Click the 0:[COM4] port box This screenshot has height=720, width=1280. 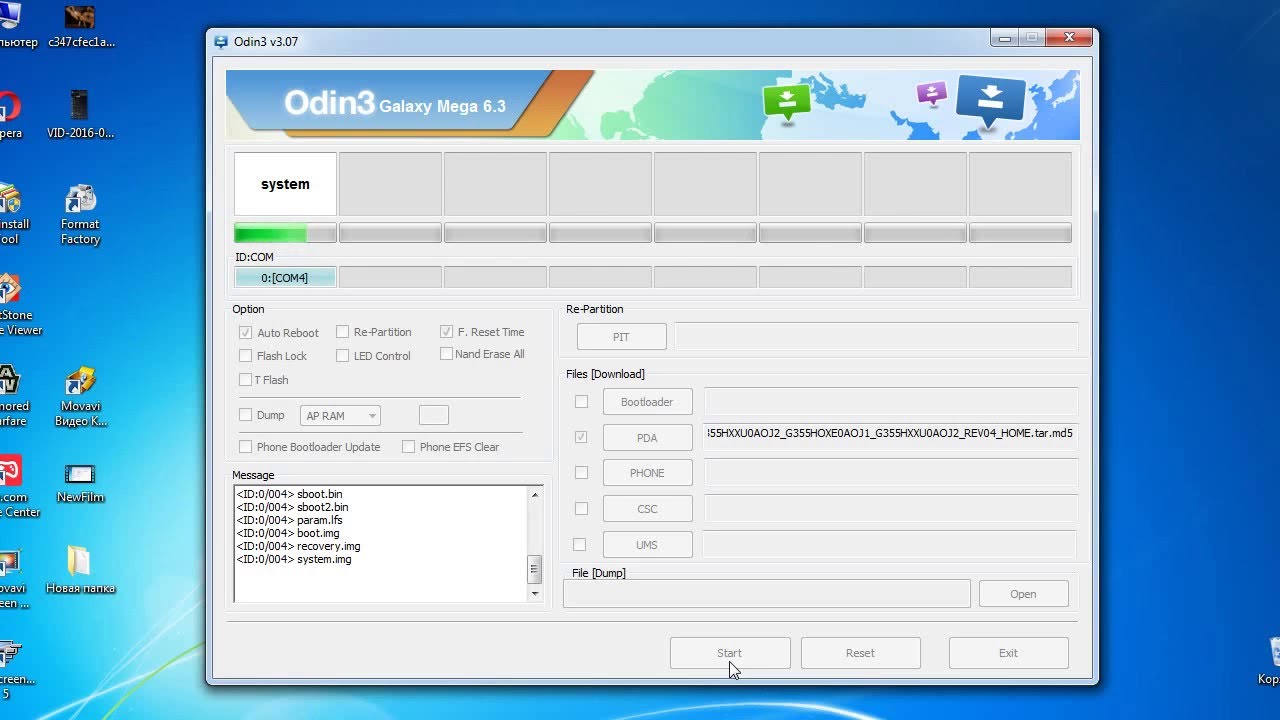click(285, 278)
